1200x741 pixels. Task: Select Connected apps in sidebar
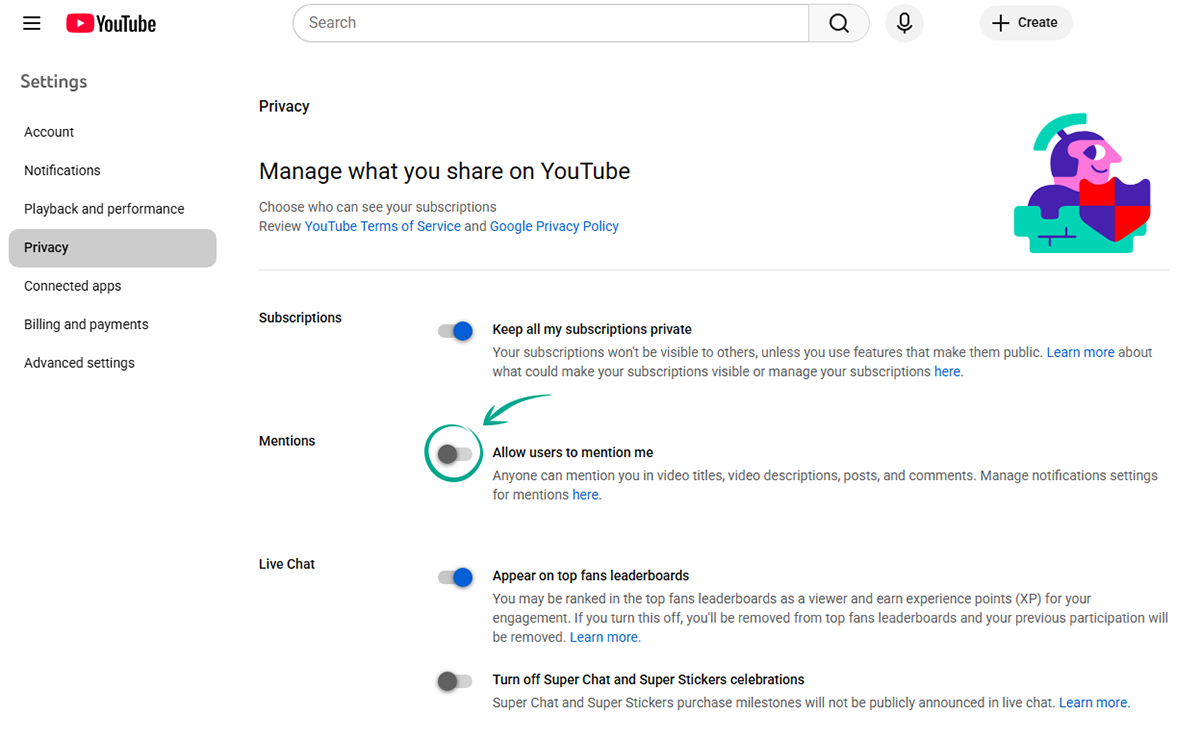tap(72, 286)
